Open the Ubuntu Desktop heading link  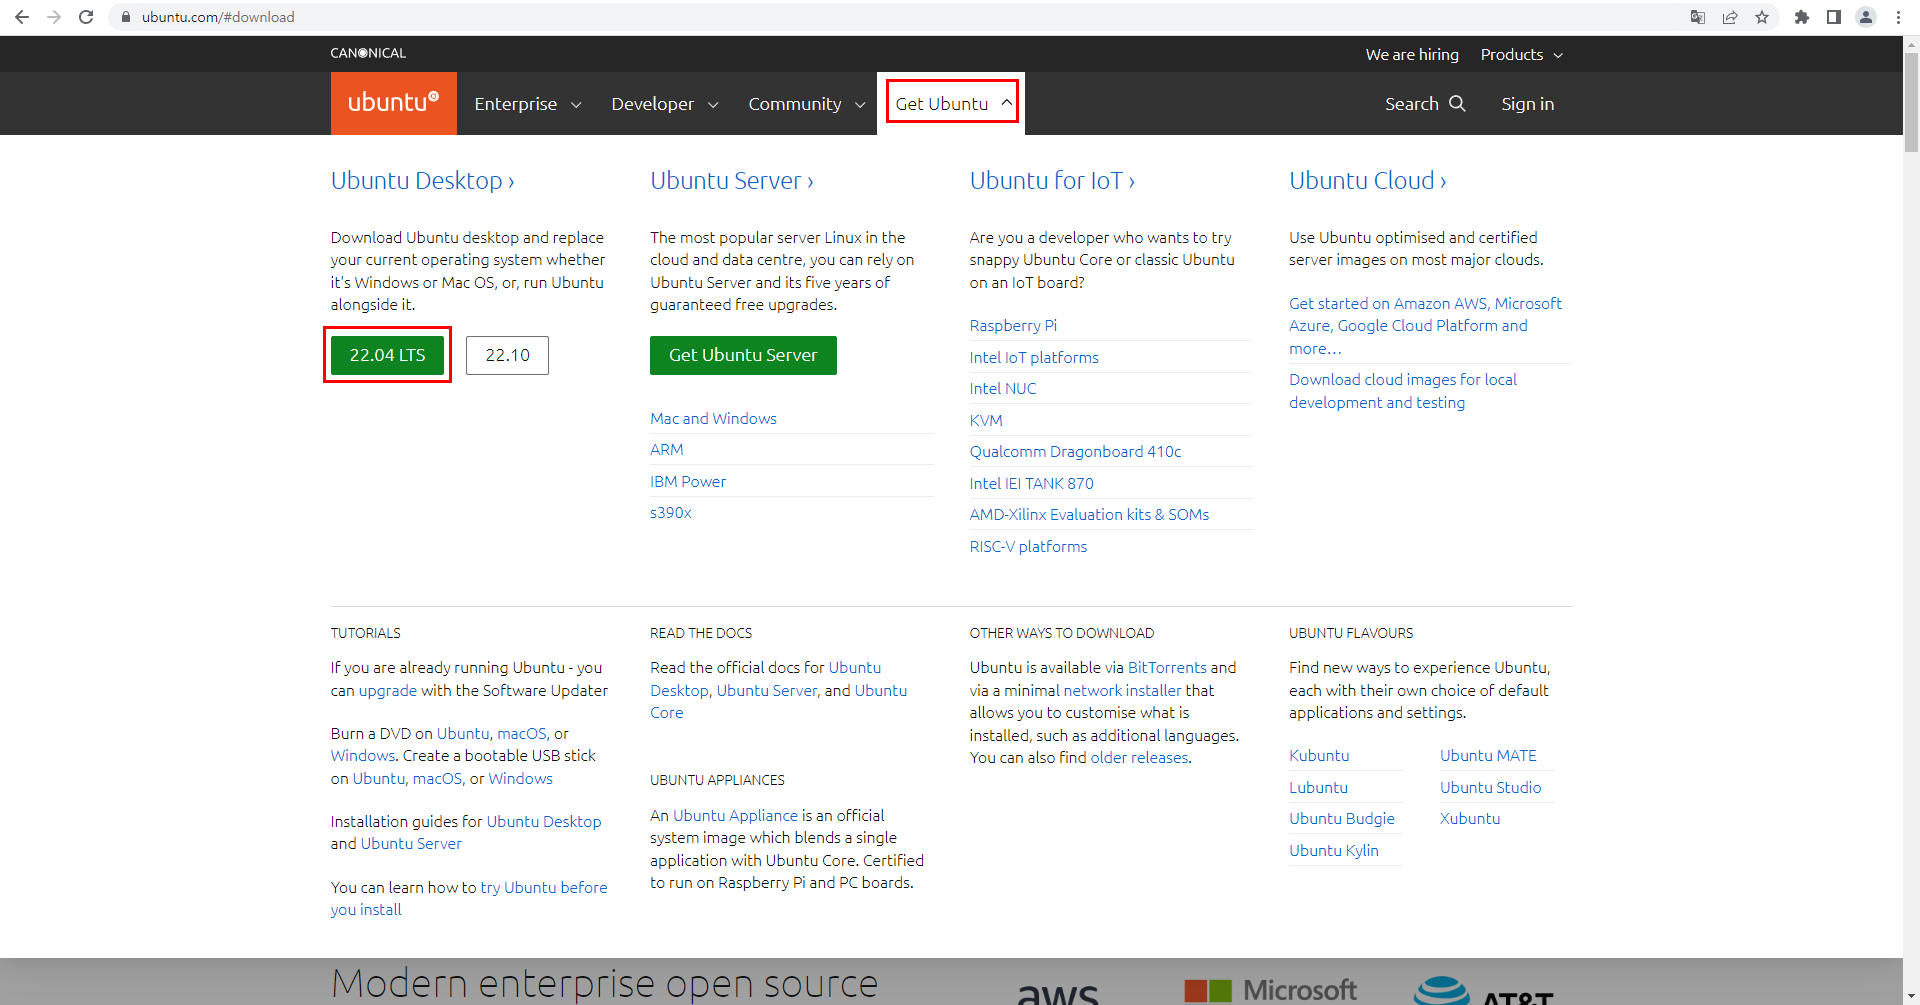click(422, 180)
